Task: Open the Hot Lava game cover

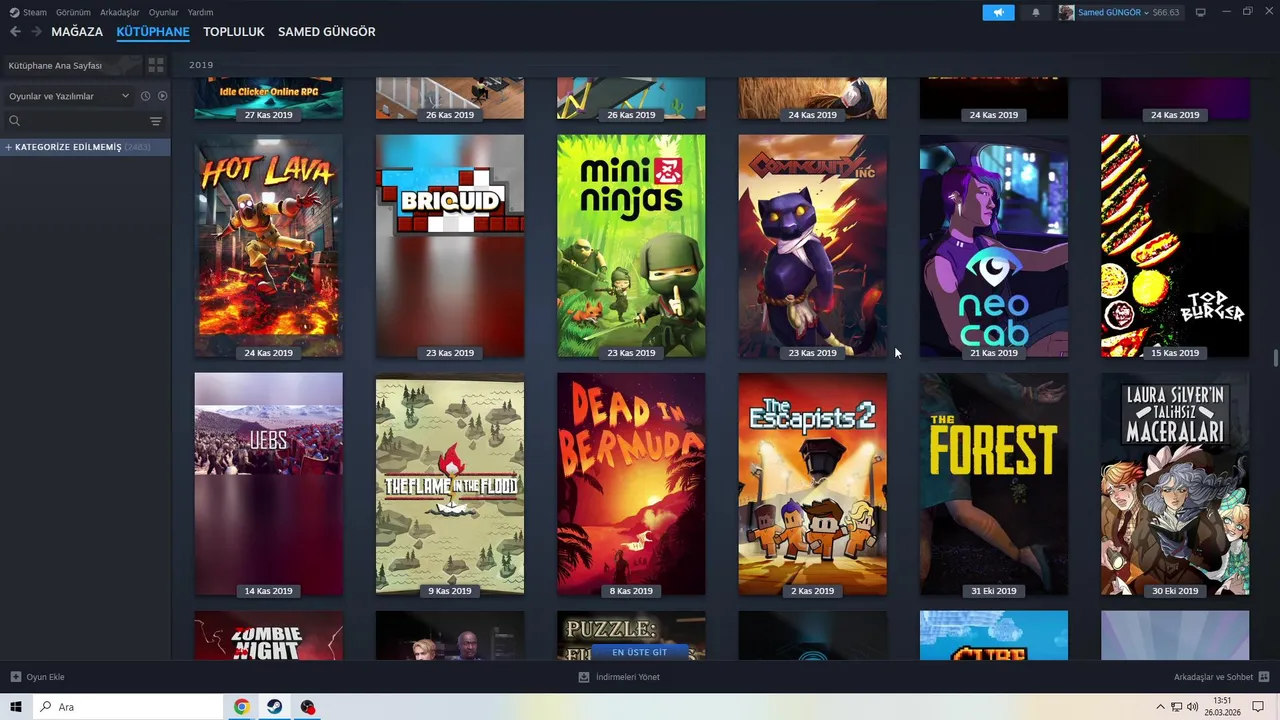Action: point(268,246)
